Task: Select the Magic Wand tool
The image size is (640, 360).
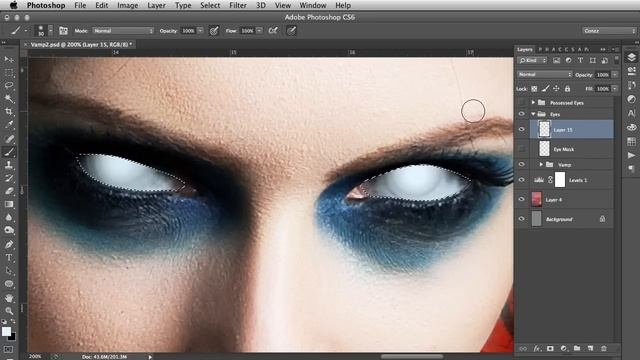Action: coord(9,99)
